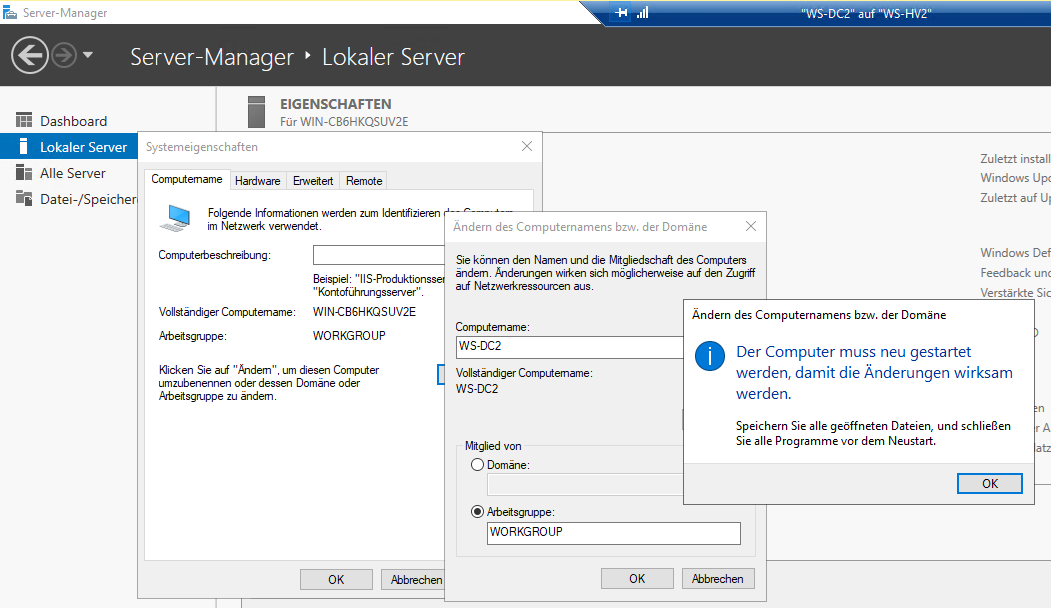Confirm restart message with OK button
This screenshot has height=608, width=1051.
pos(989,483)
